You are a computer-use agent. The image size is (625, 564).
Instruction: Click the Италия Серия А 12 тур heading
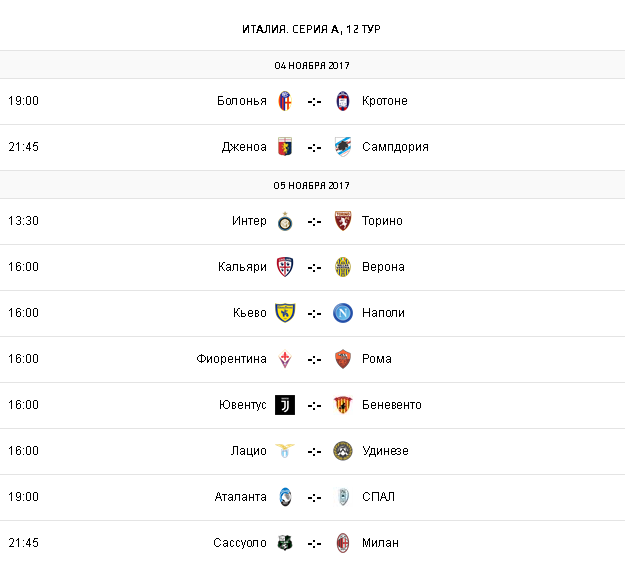coord(312,29)
